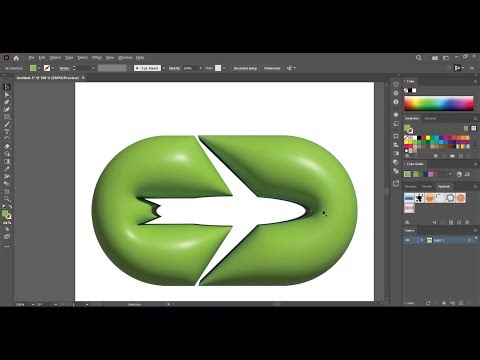Open the Pathfinder icon in panel dock
This screenshot has height=360, width=480.
(396, 171)
